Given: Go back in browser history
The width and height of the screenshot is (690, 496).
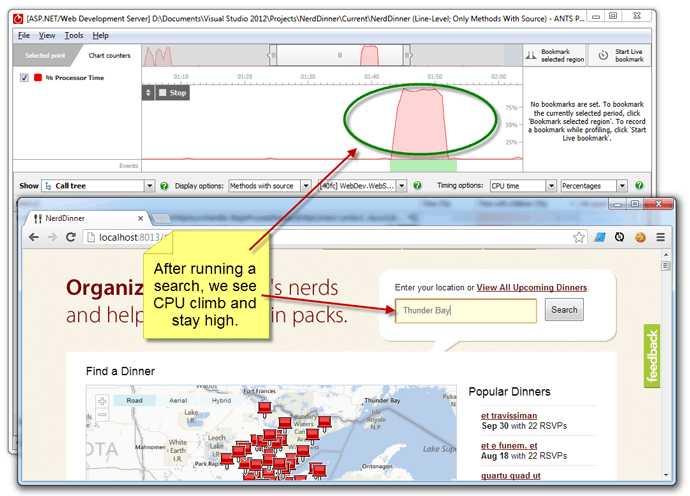Looking at the screenshot, I should pyautogui.click(x=35, y=237).
